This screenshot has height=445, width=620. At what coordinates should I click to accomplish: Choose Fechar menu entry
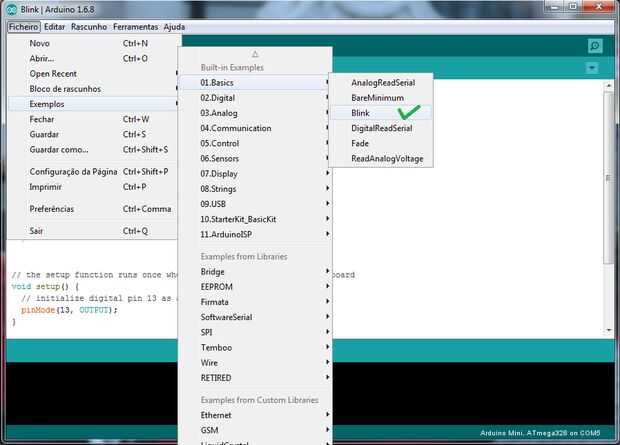pyautogui.click(x=94, y=119)
